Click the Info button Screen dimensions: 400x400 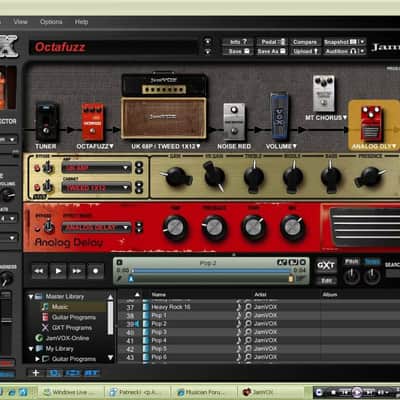[238, 42]
